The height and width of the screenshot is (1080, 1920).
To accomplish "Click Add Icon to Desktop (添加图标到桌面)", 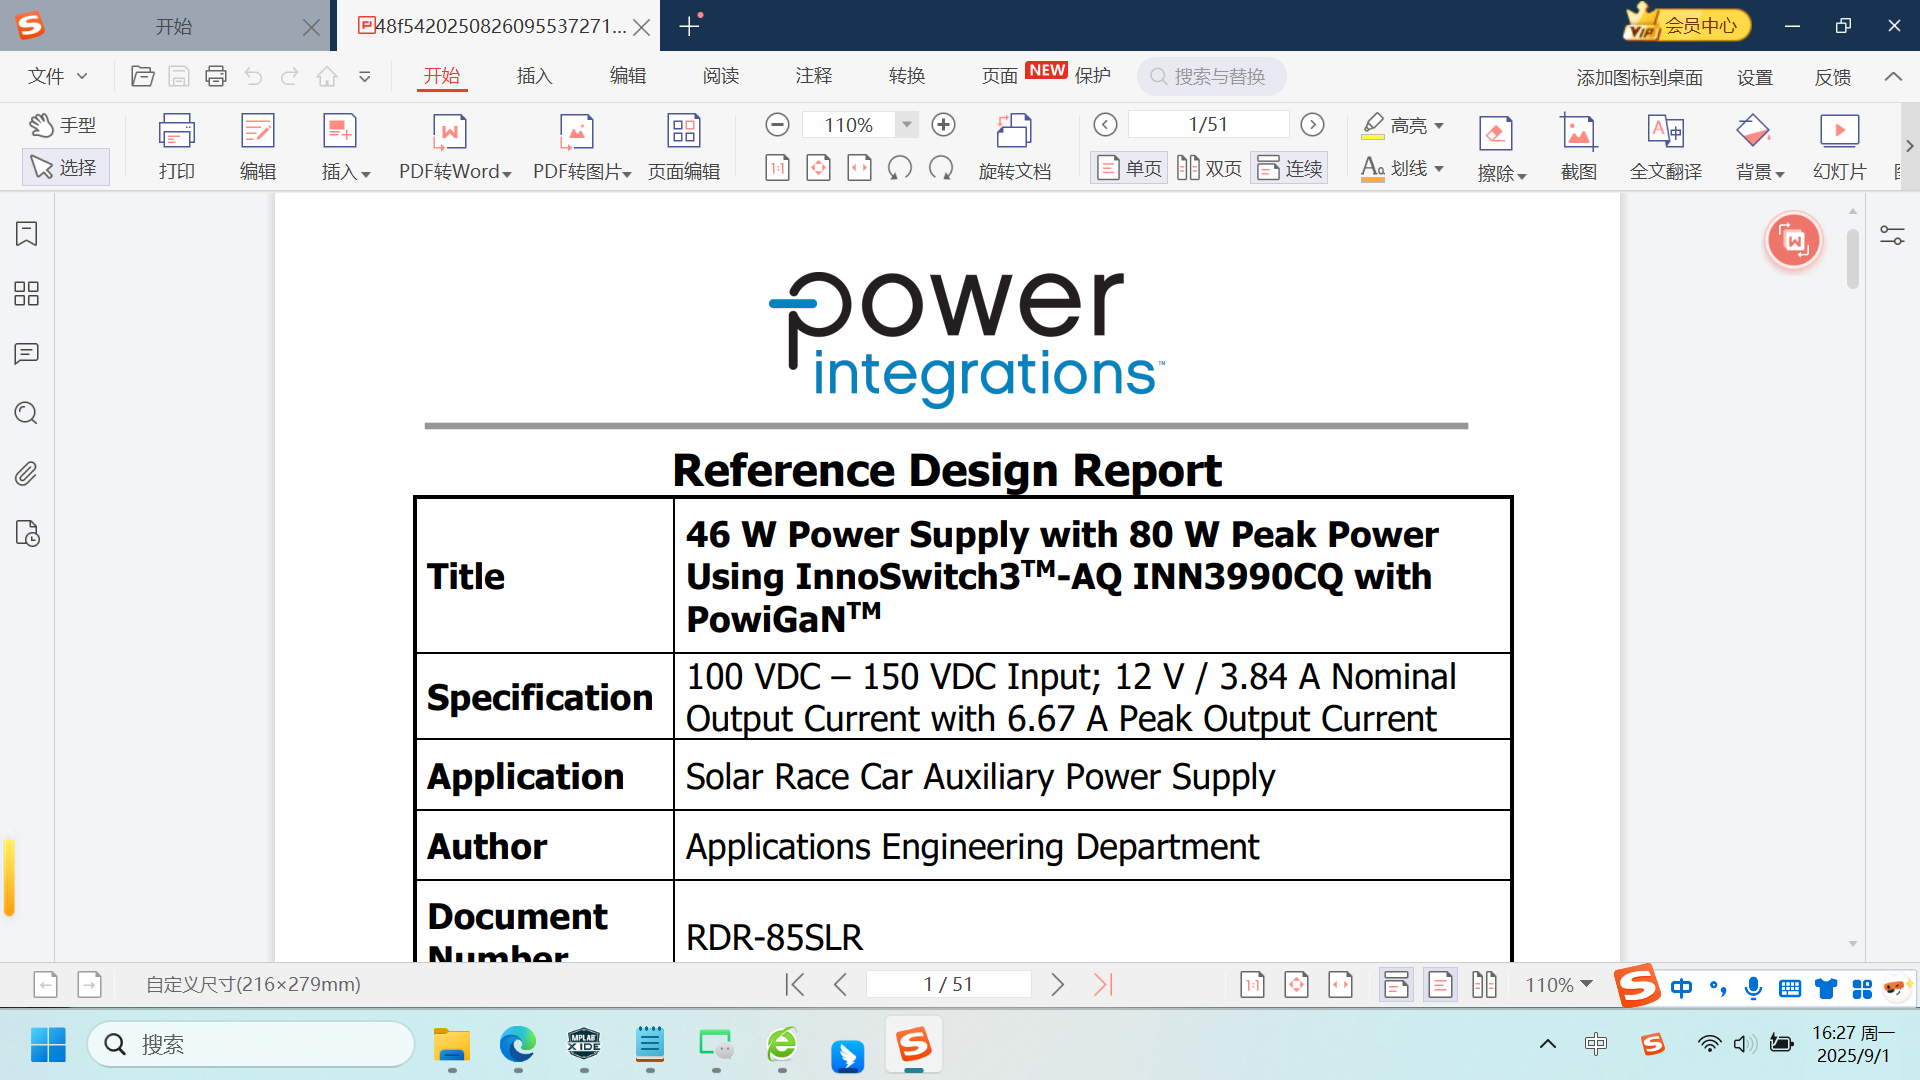I will tap(1639, 77).
